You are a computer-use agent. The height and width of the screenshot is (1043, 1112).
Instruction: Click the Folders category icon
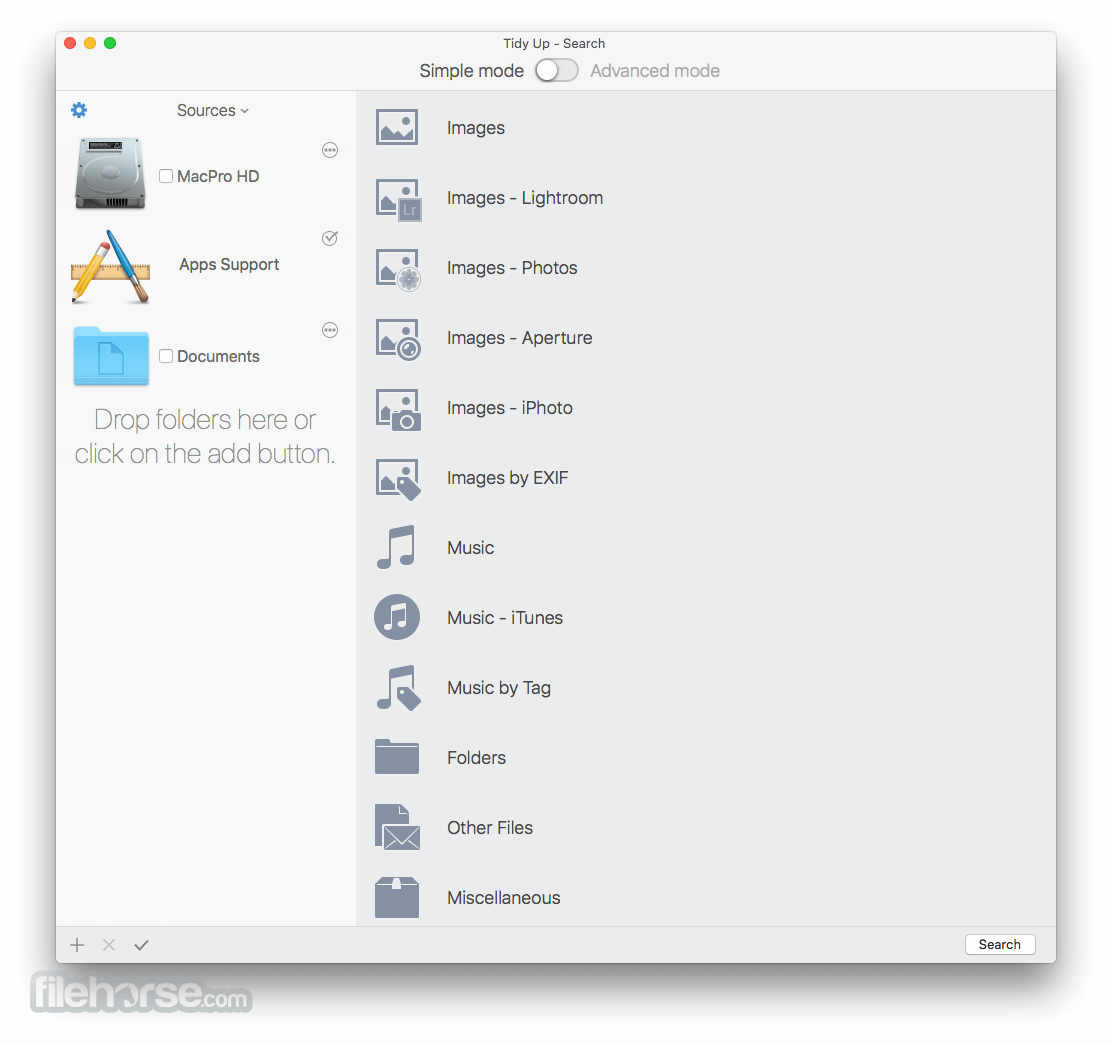coord(396,757)
